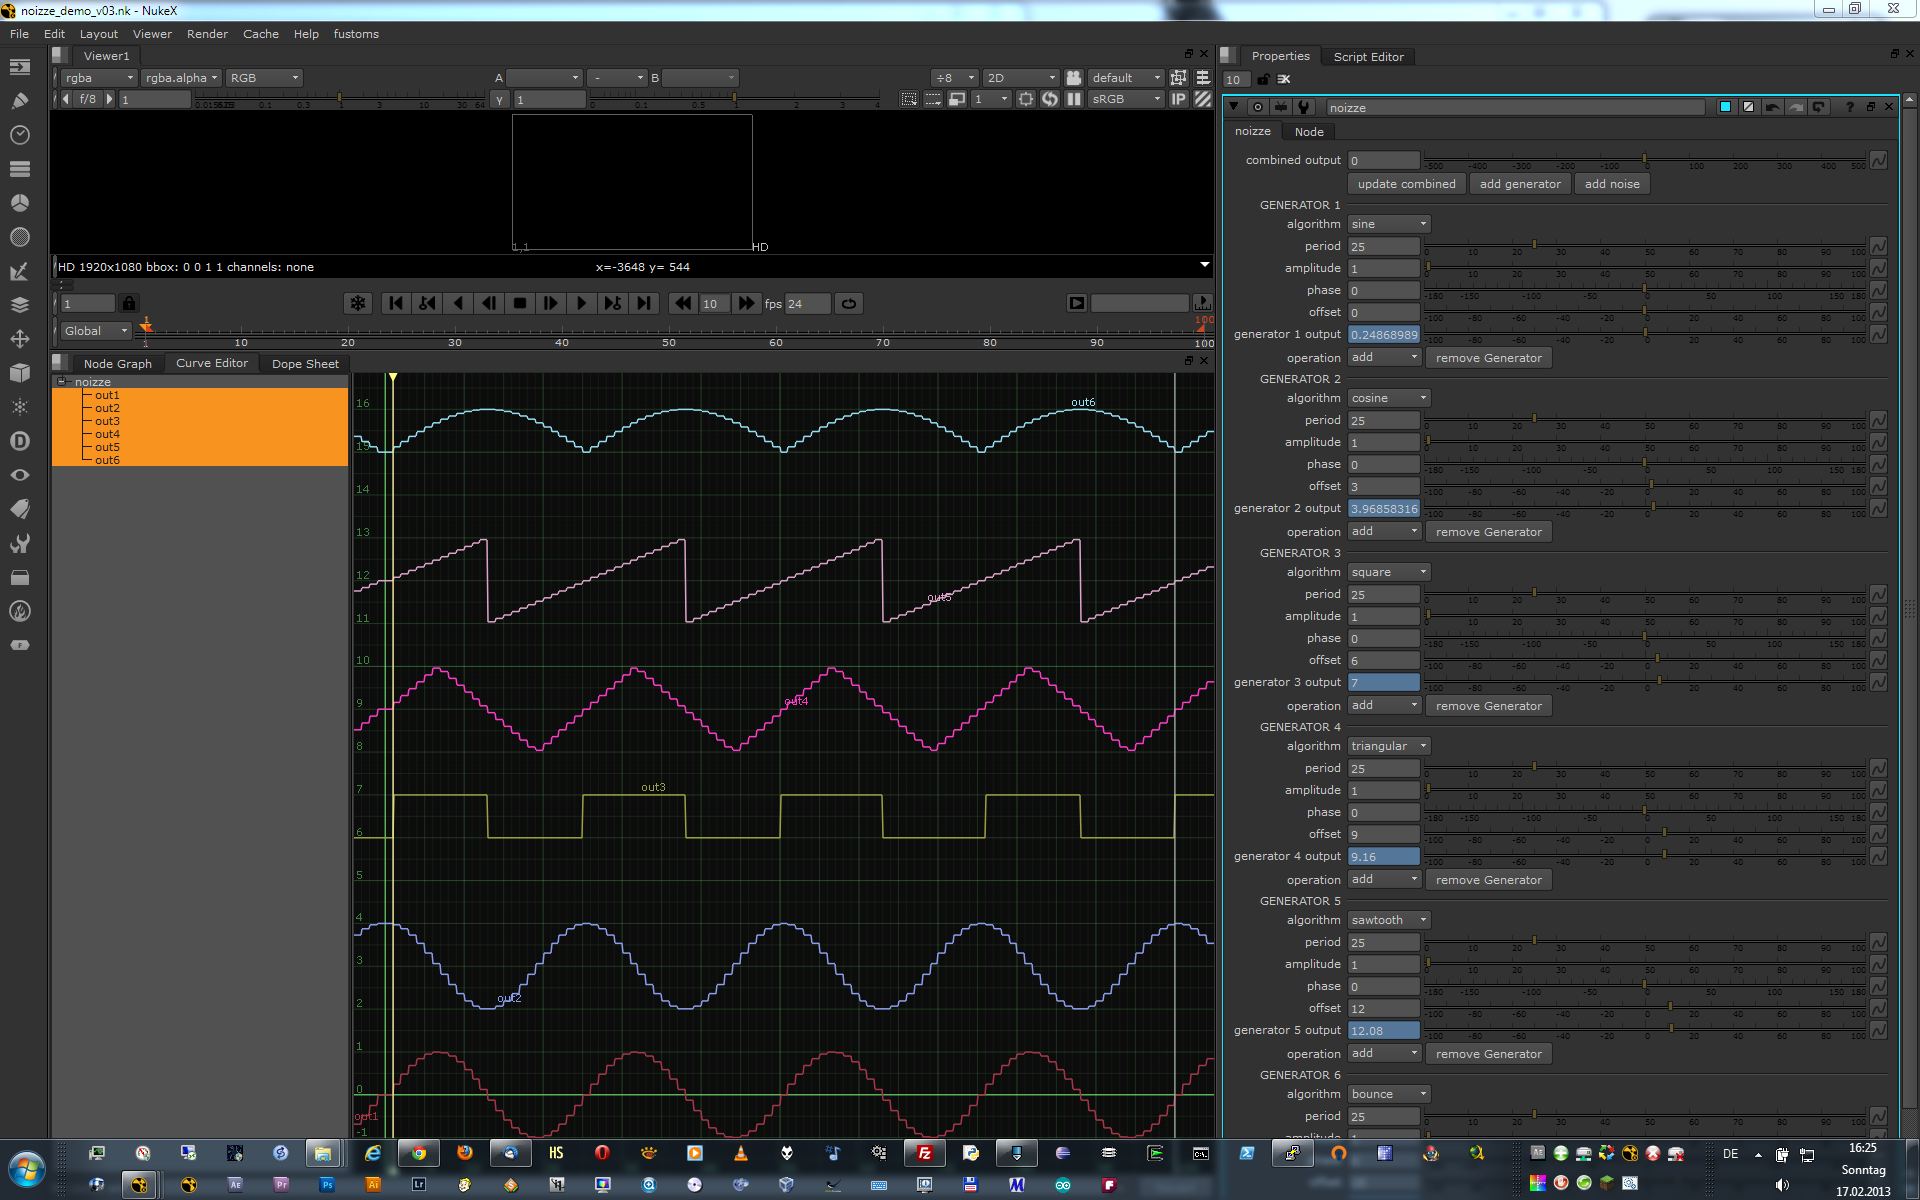Click the wrench icon in noizze panel header
1920x1200 pixels.
(x=1304, y=107)
